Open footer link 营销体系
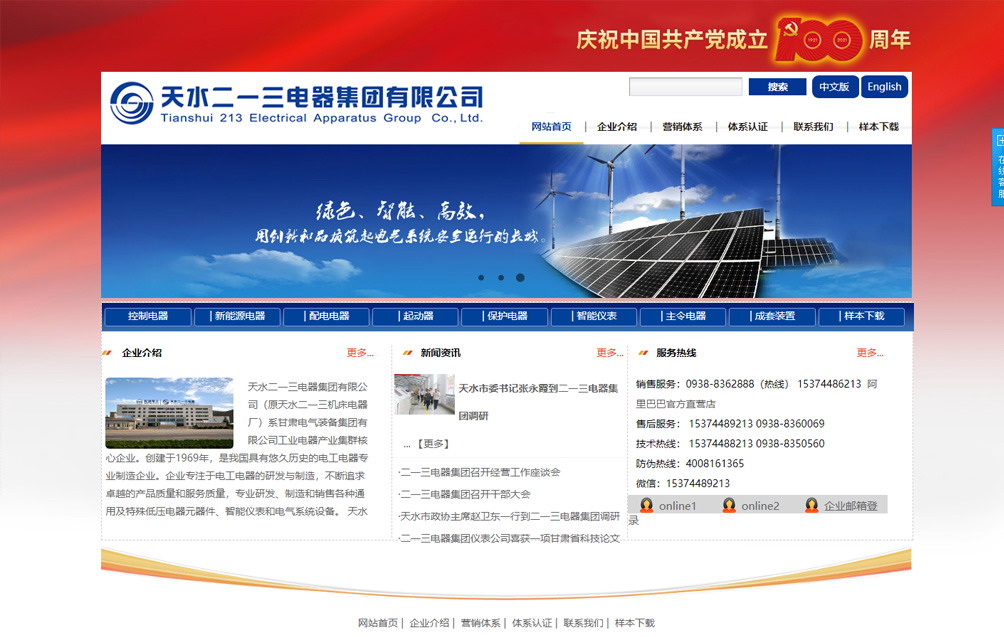Image resolution: width=1004 pixels, height=637 pixels. point(481,623)
